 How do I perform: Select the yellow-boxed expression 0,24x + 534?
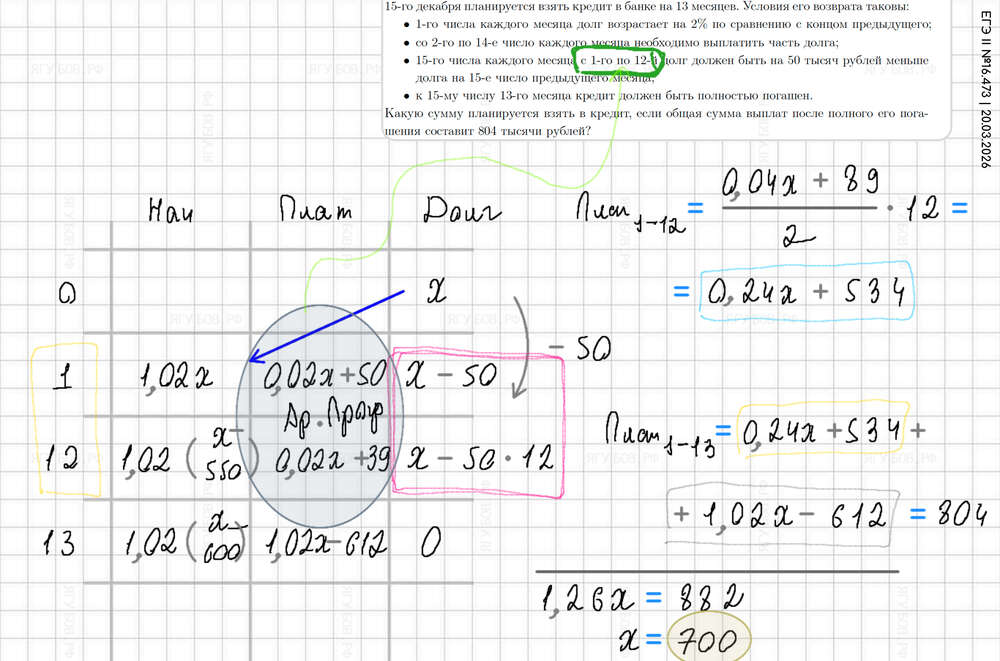click(822, 430)
